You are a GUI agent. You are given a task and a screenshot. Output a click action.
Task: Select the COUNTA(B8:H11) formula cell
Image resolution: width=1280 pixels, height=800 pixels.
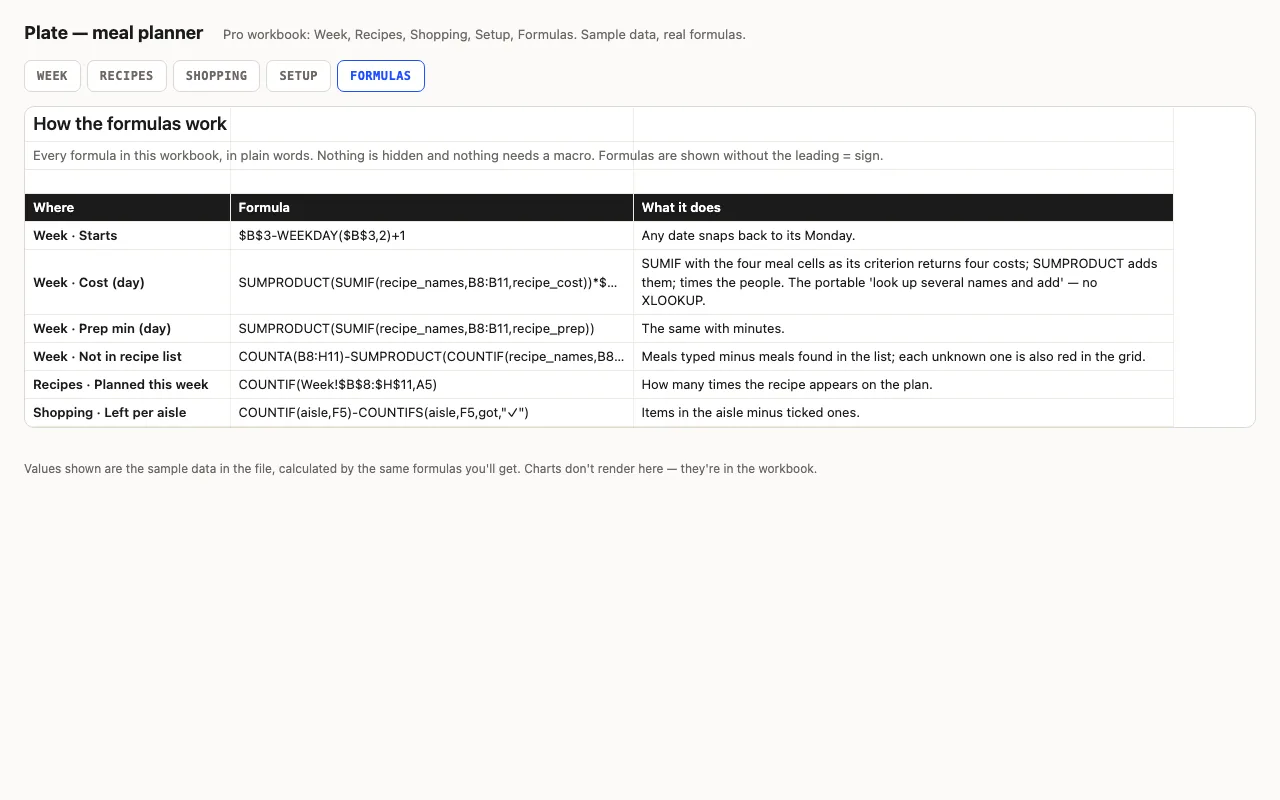point(432,357)
